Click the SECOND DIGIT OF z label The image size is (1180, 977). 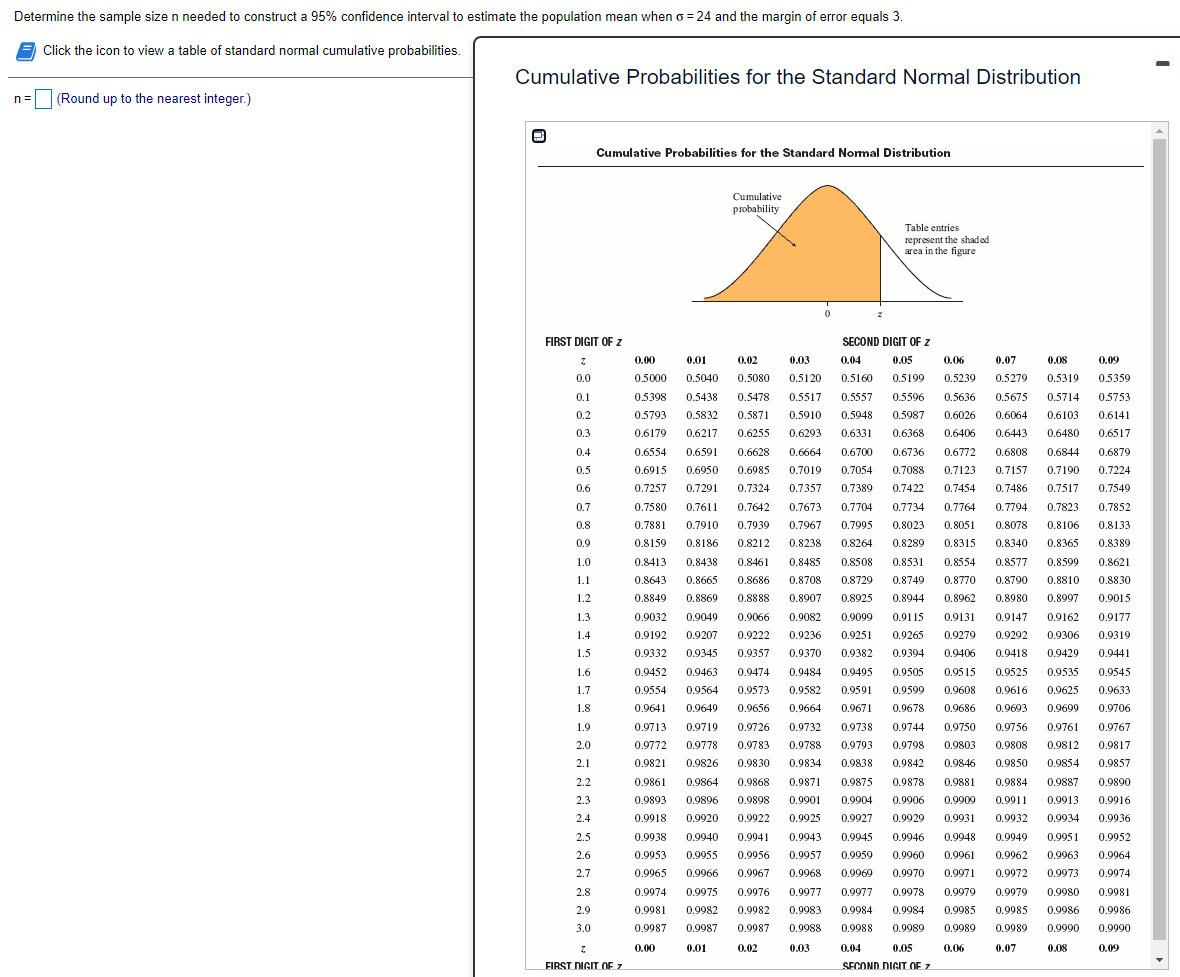pos(886,341)
